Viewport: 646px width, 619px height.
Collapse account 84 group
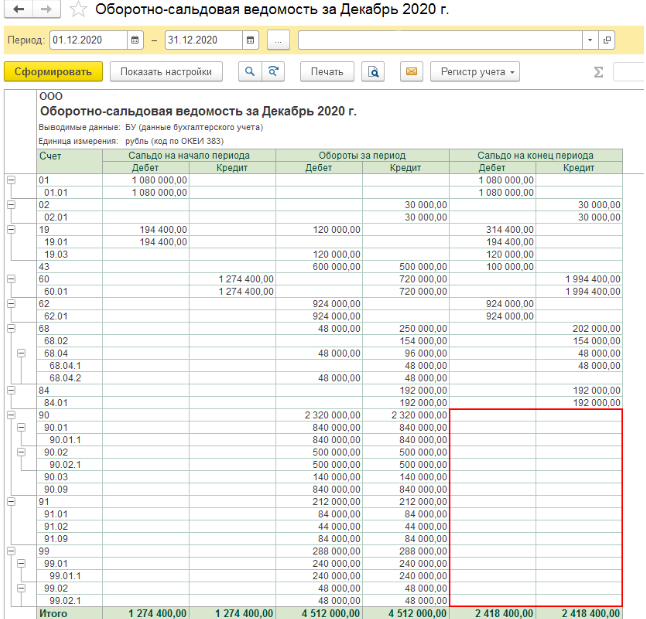pyautogui.click(x=12, y=390)
